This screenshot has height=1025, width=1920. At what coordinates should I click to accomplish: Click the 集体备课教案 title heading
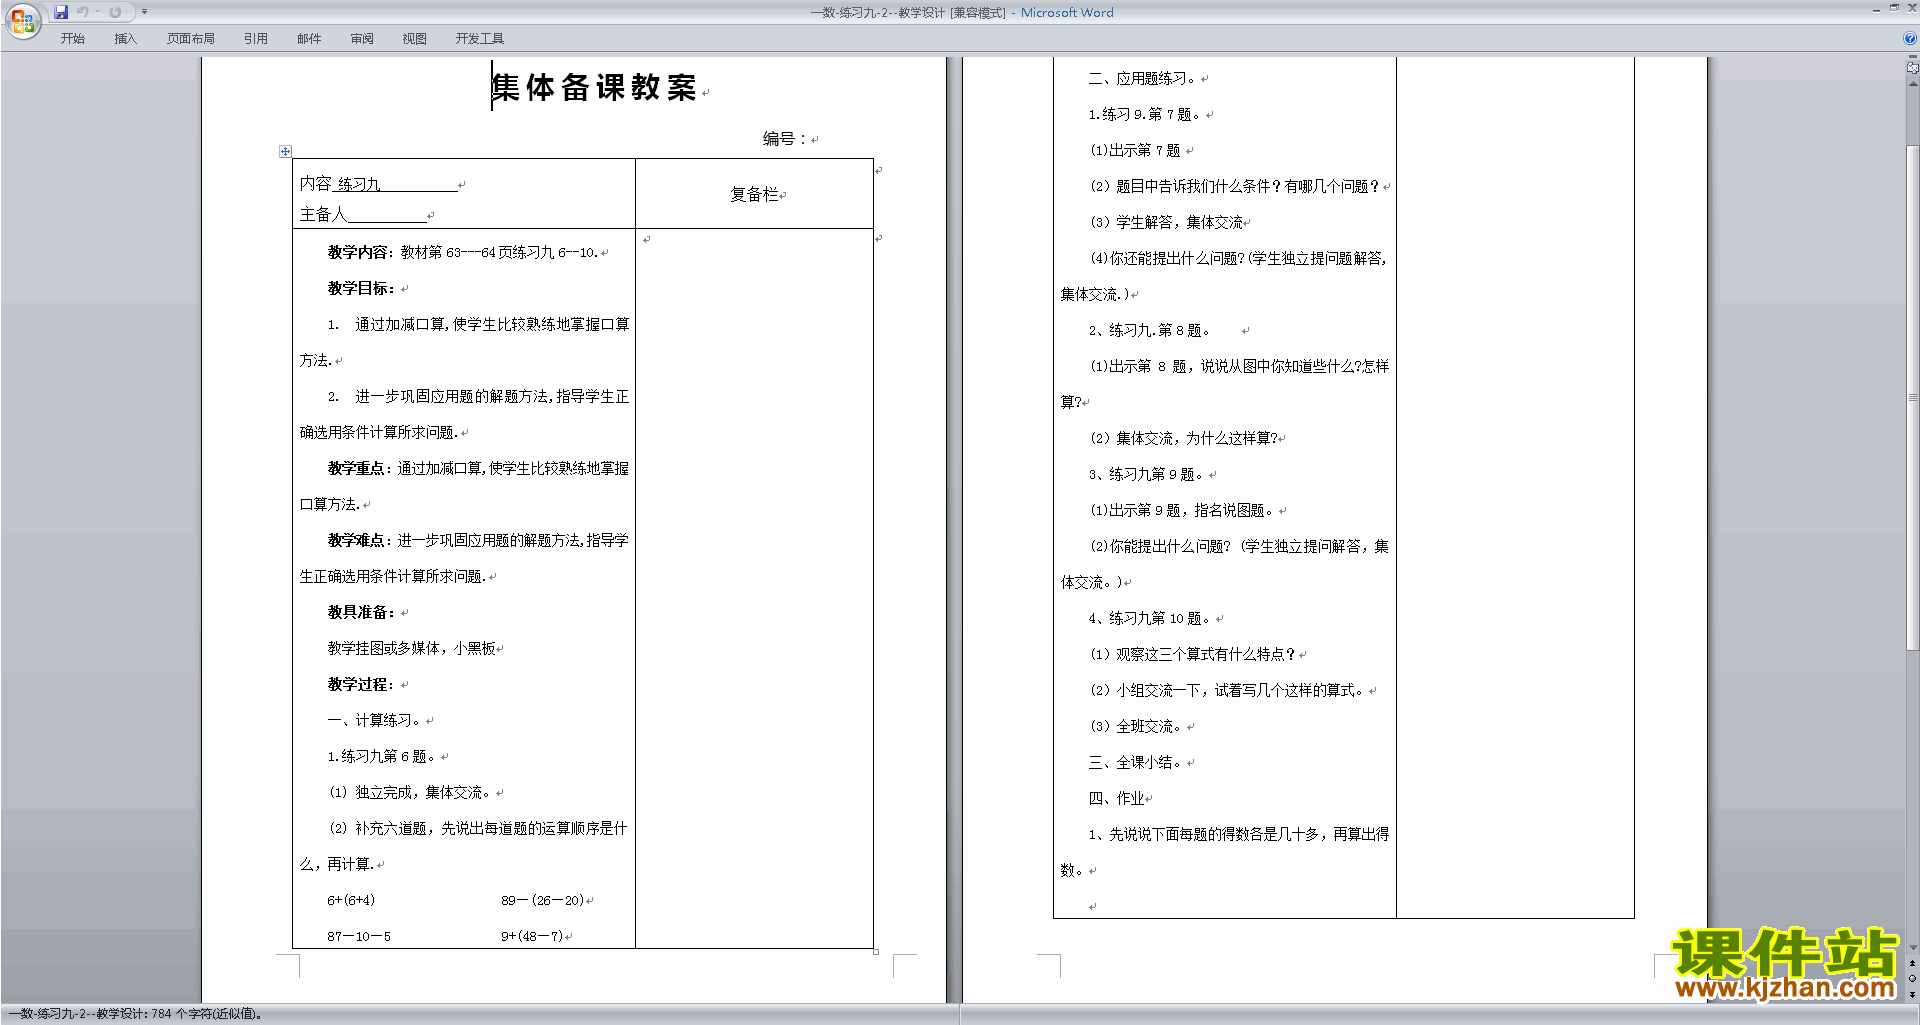click(x=594, y=88)
